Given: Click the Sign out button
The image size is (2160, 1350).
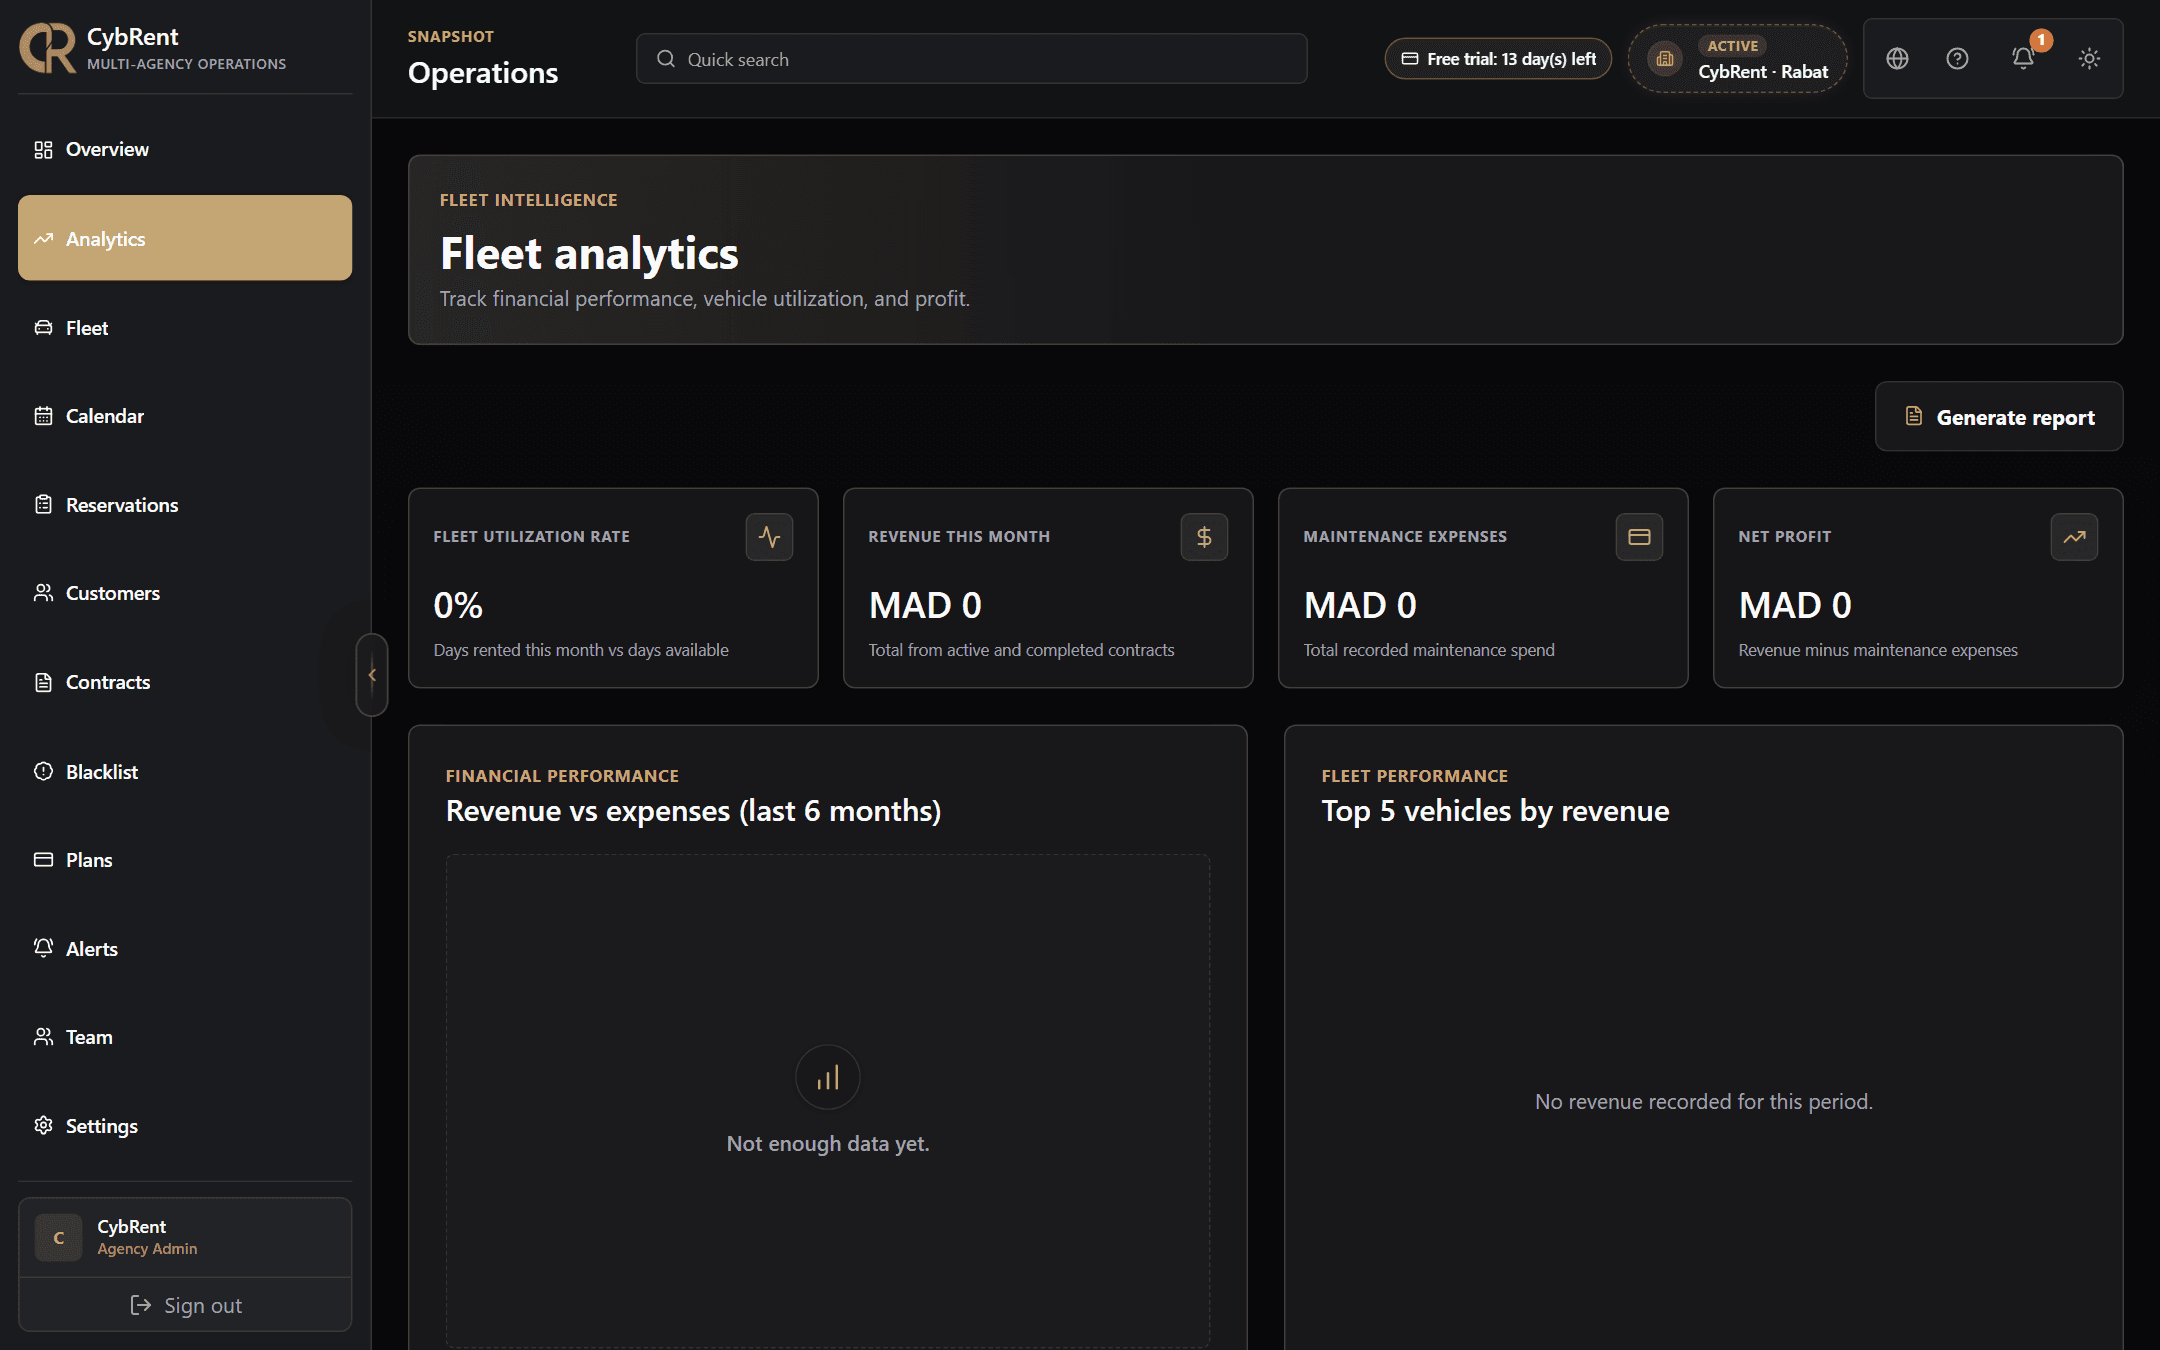Looking at the screenshot, I should click(x=185, y=1305).
